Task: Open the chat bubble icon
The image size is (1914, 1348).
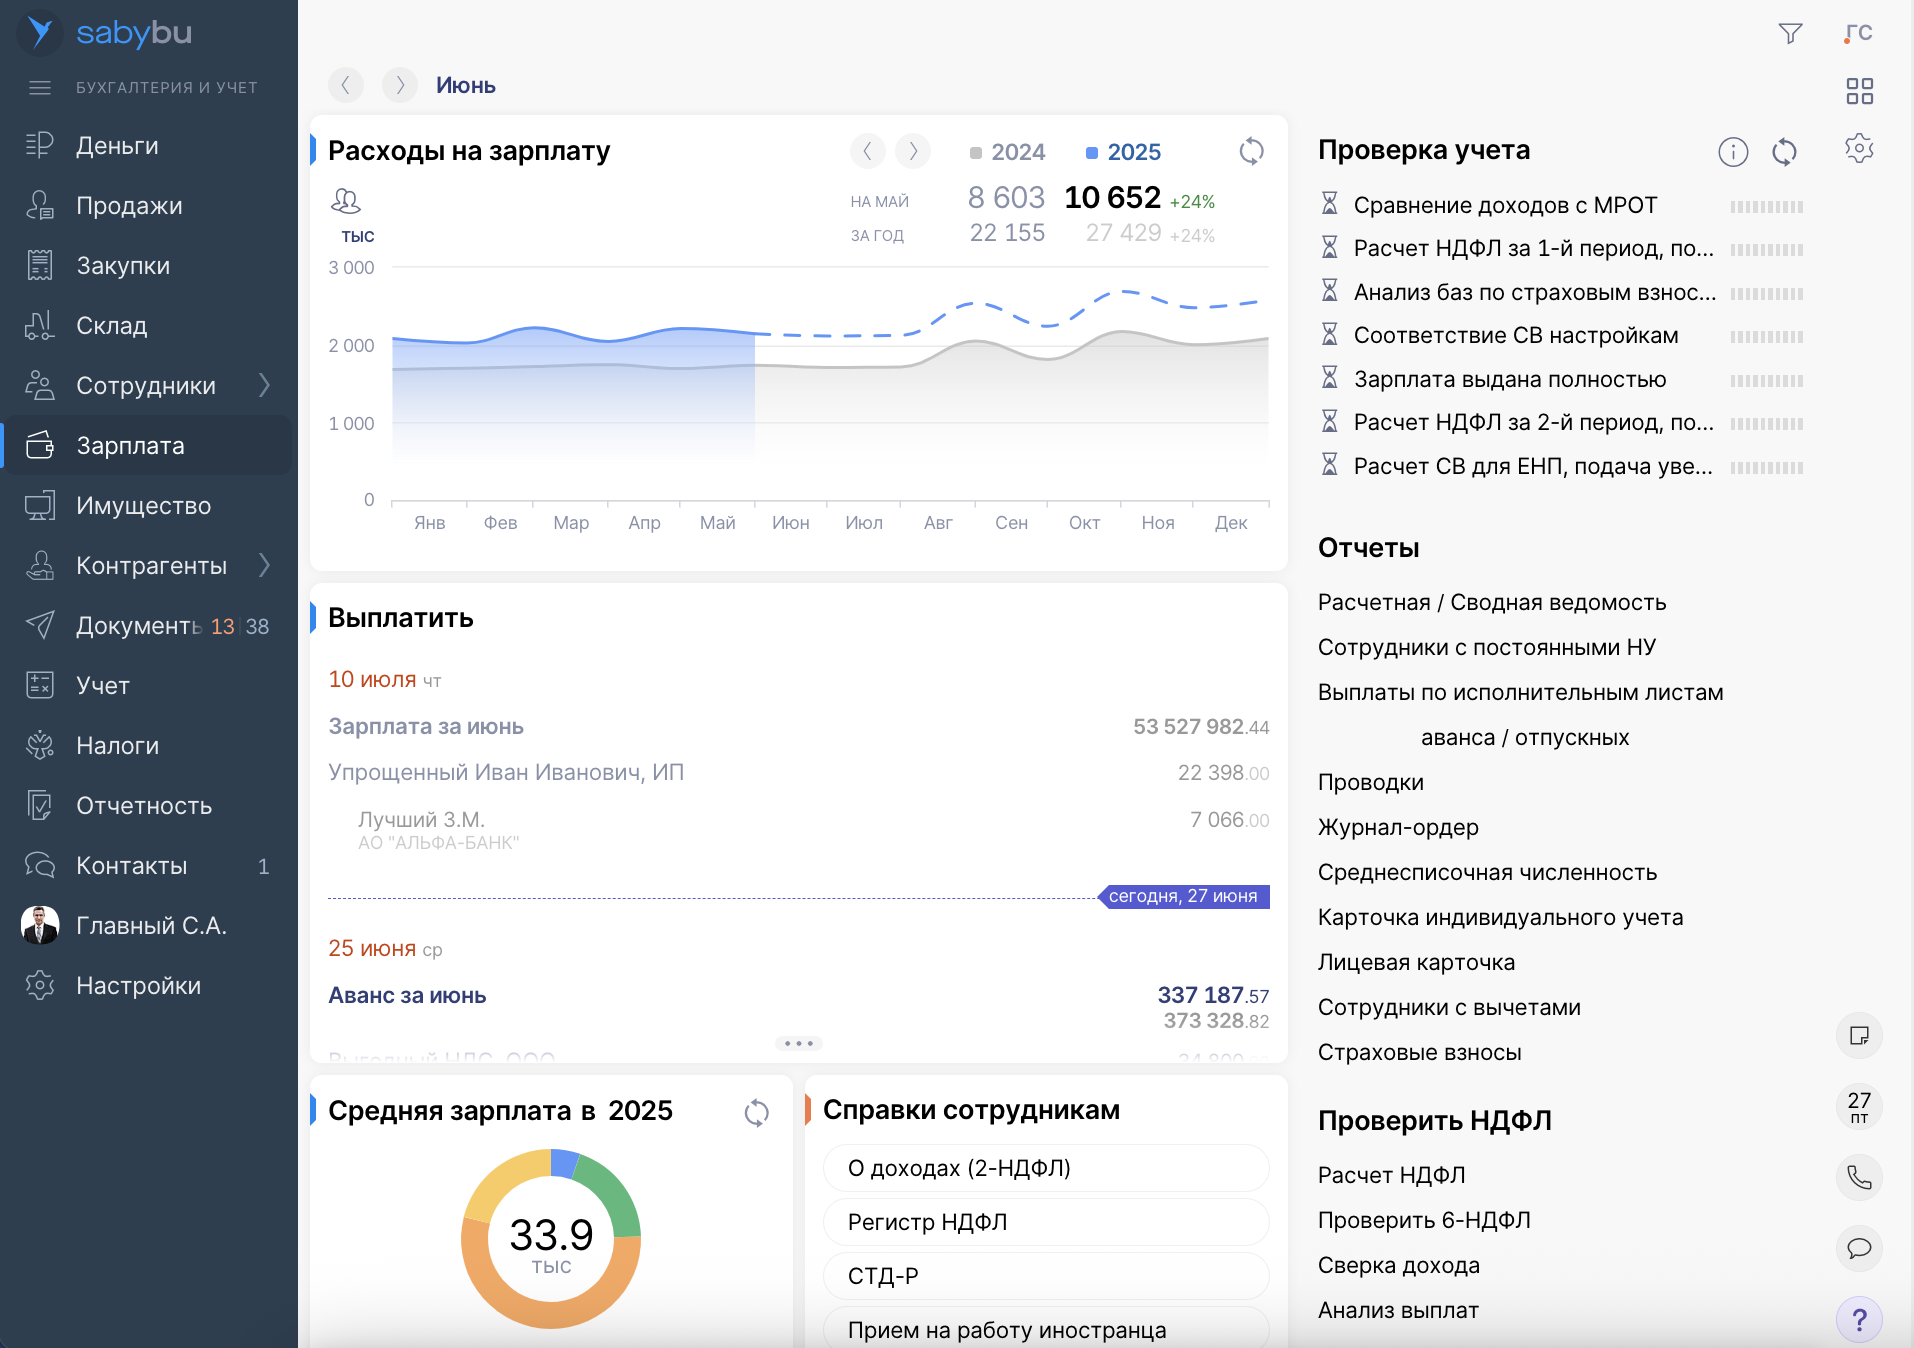Action: coord(1859,1248)
